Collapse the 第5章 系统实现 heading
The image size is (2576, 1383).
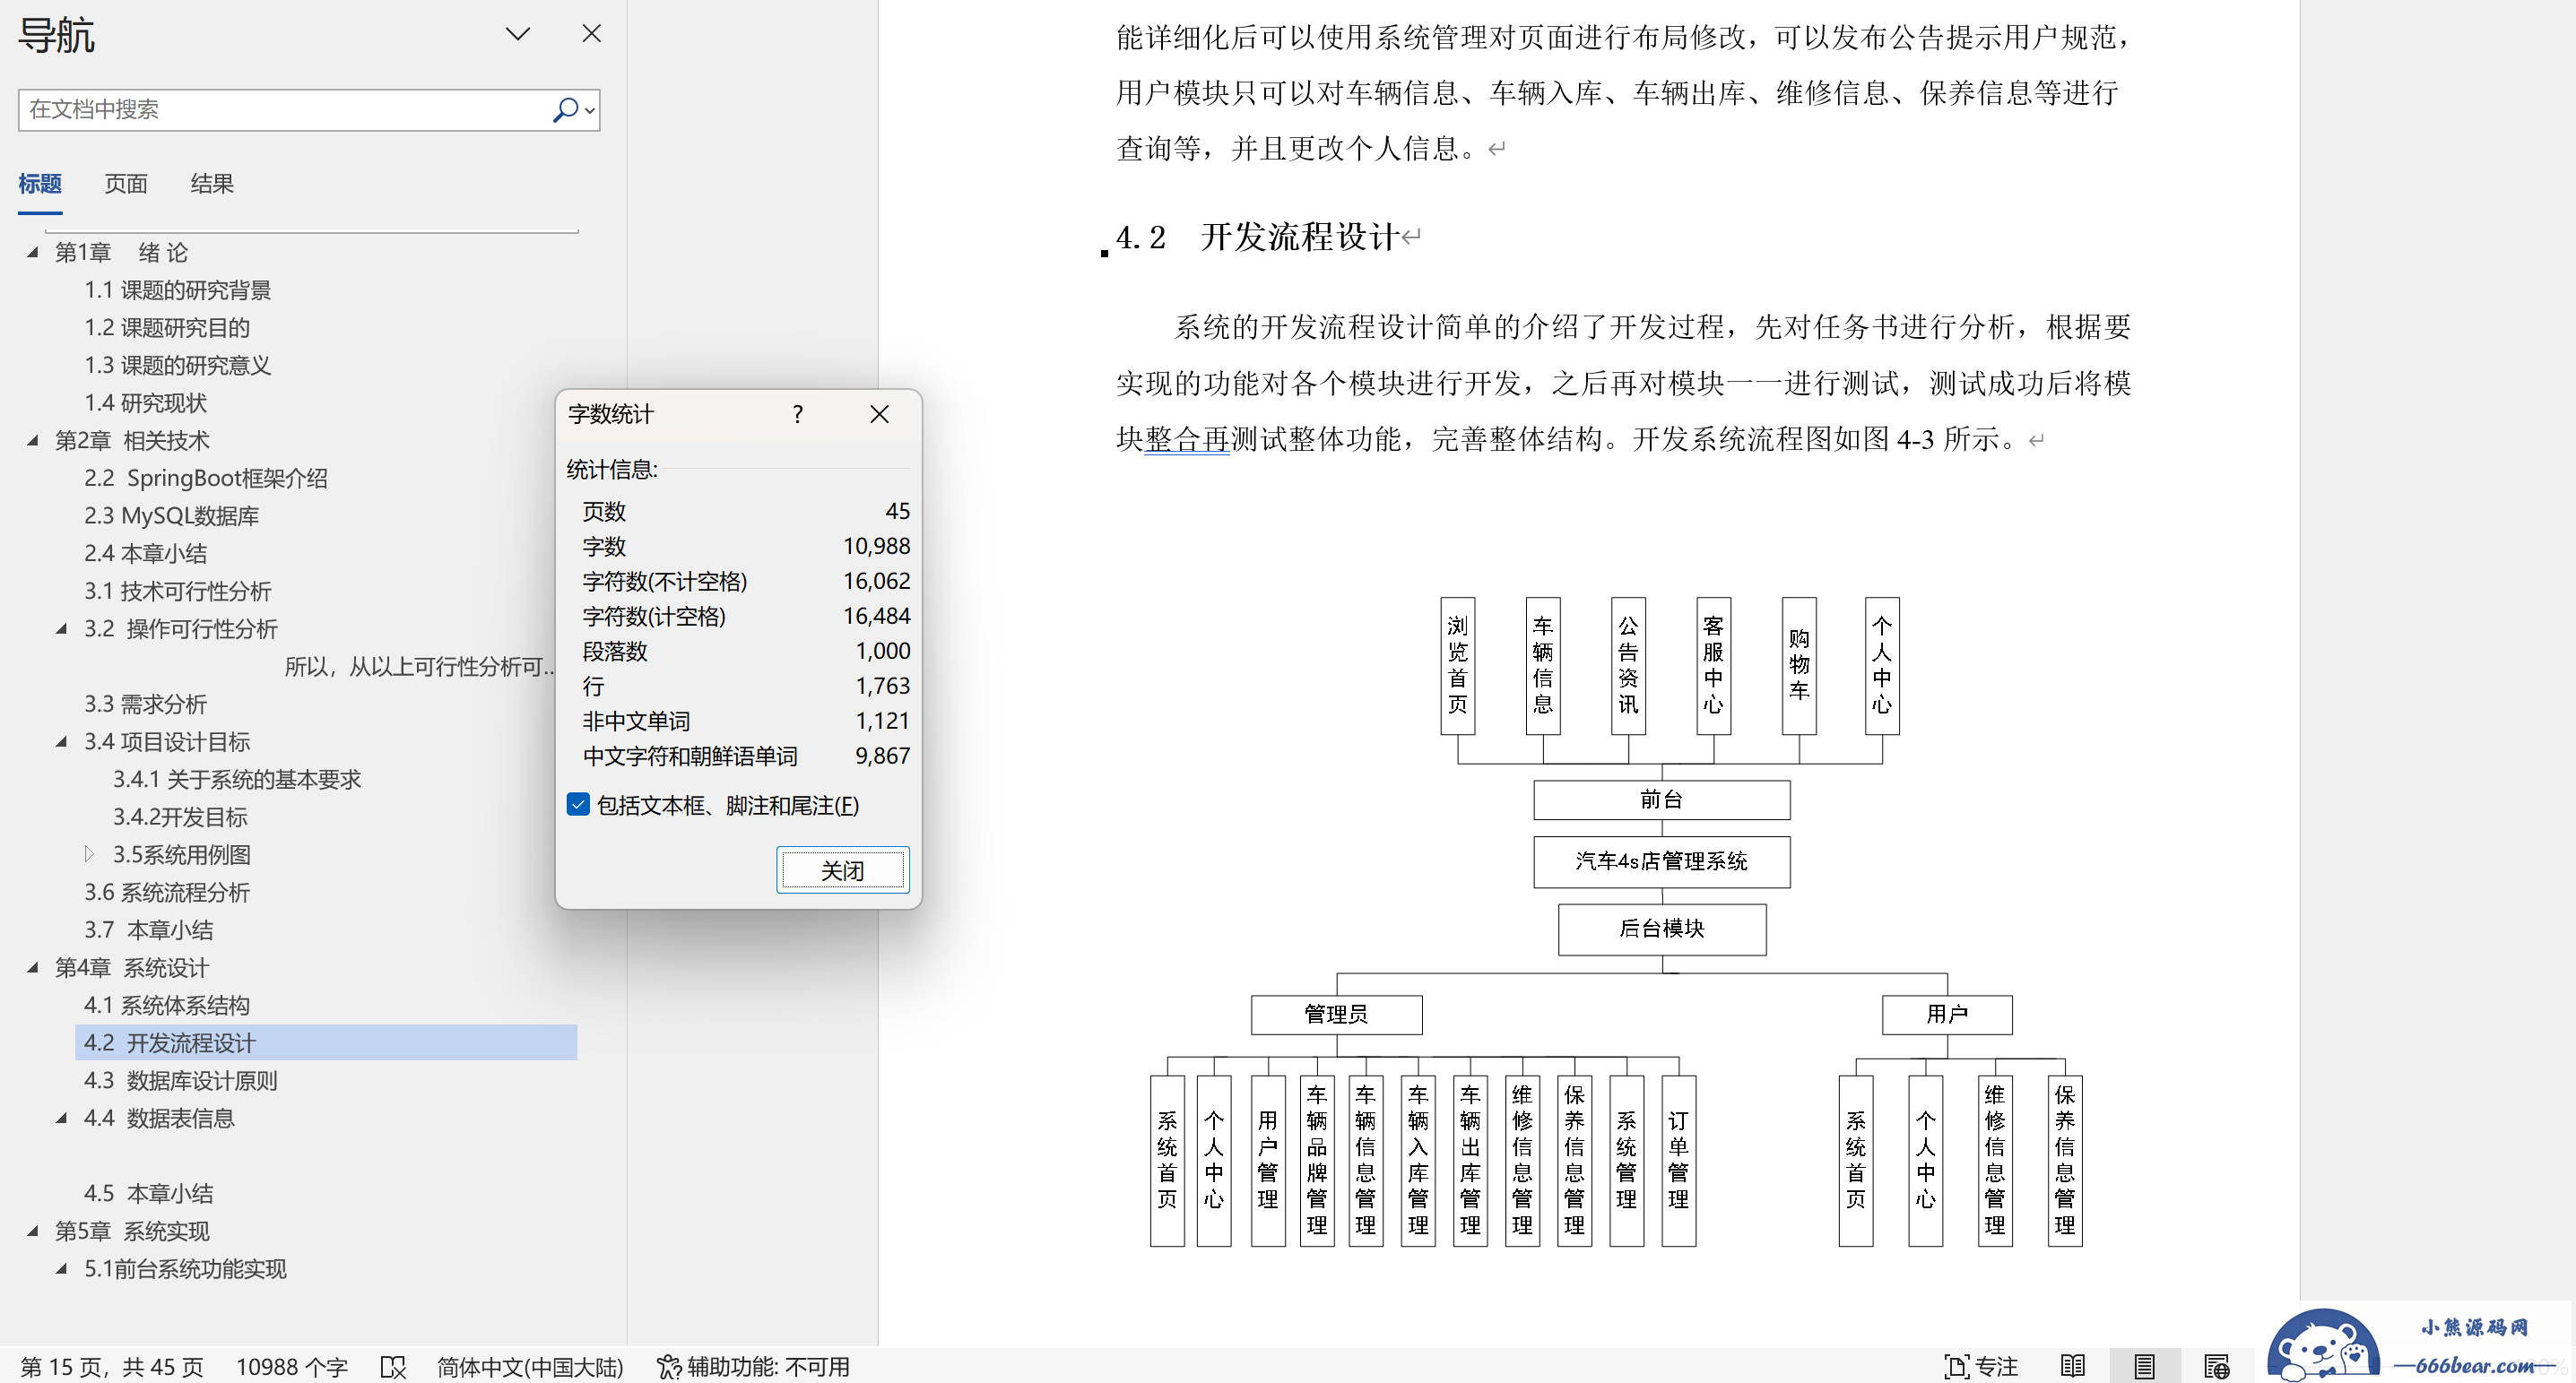tap(32, 1231)
